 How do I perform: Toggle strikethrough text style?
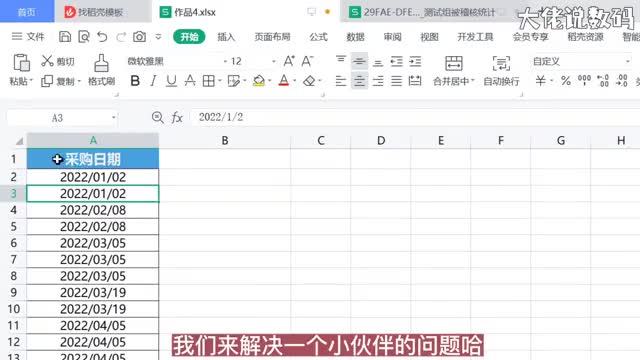190,81
